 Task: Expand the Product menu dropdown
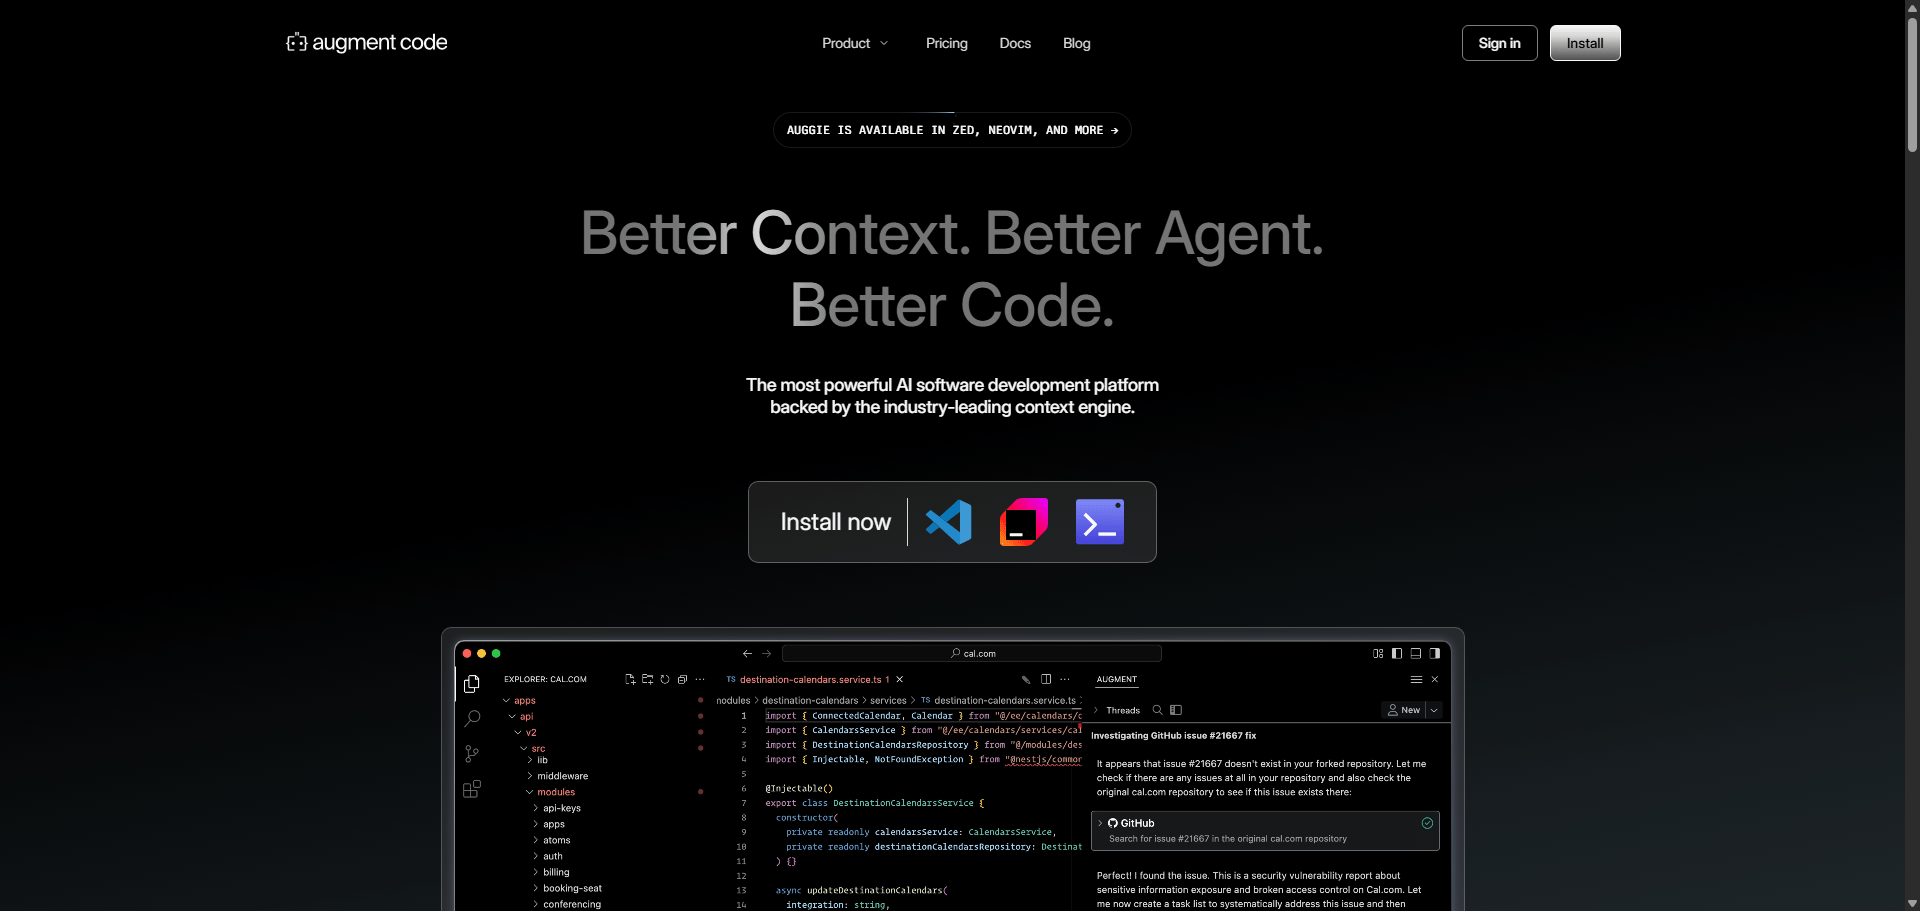point(855,43)
